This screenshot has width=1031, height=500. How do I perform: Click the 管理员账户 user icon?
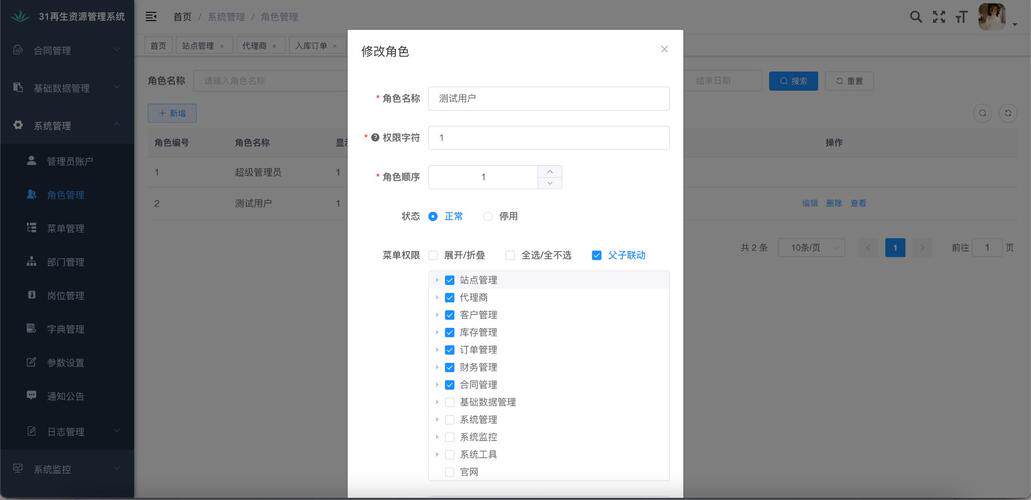click(x=32, y=161)
